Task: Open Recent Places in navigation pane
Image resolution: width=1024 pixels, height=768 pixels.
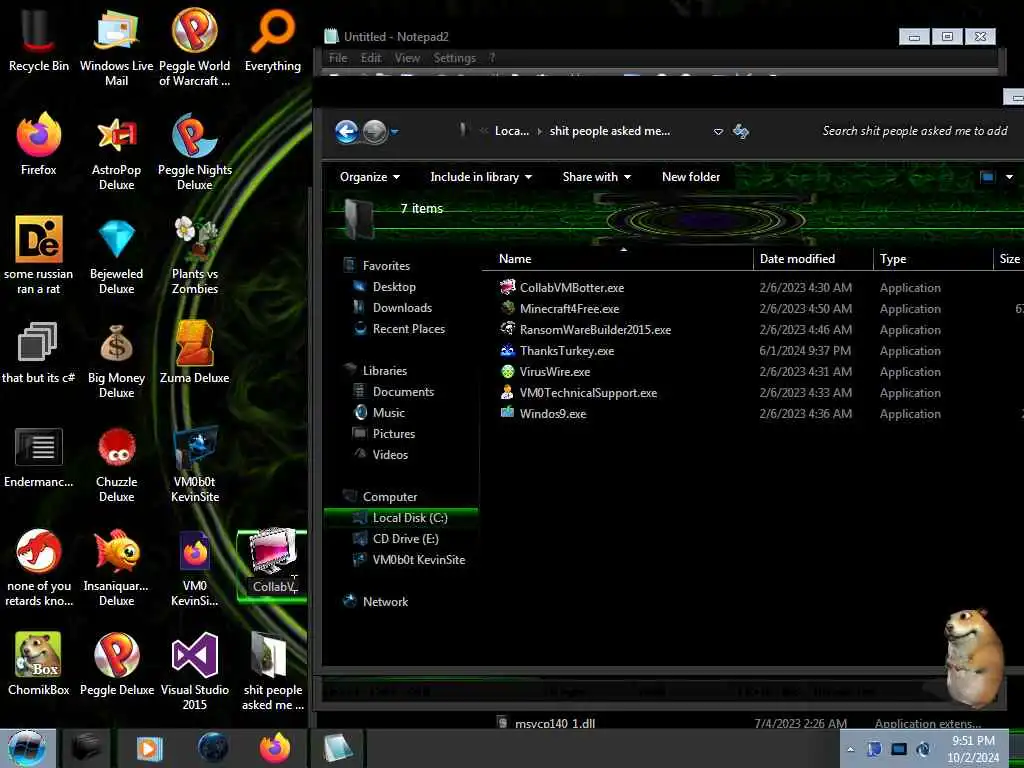Action: point(399,328)
